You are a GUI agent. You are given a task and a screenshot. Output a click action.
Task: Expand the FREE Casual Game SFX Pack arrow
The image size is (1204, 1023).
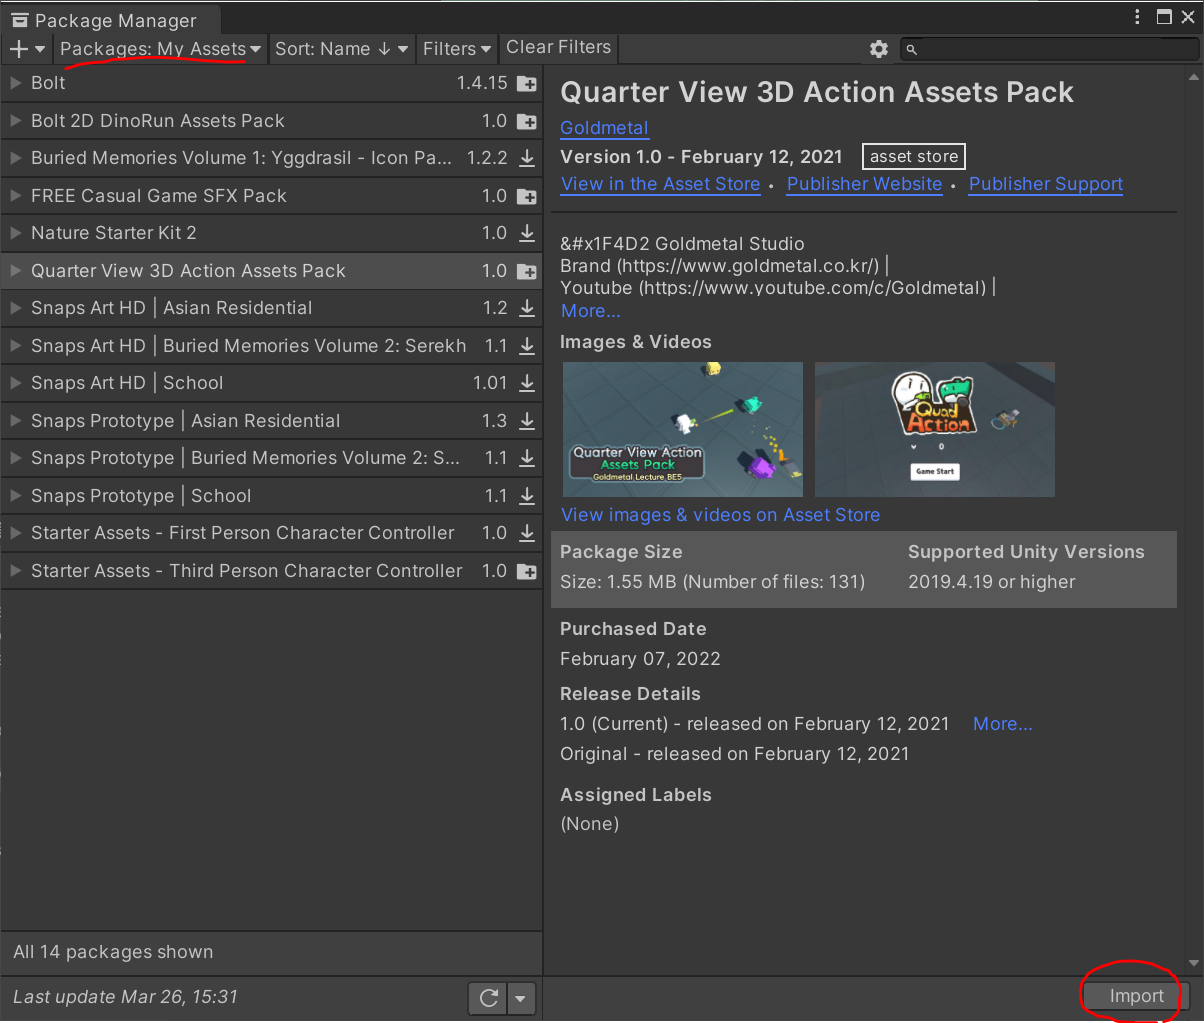(x=15, y=195)
